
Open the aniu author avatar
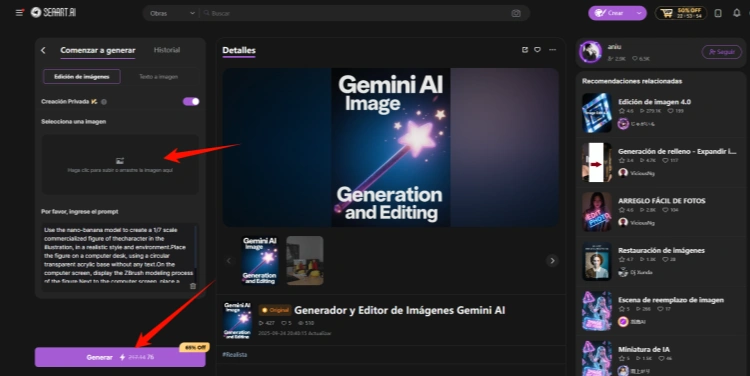[x=590, y=52]
